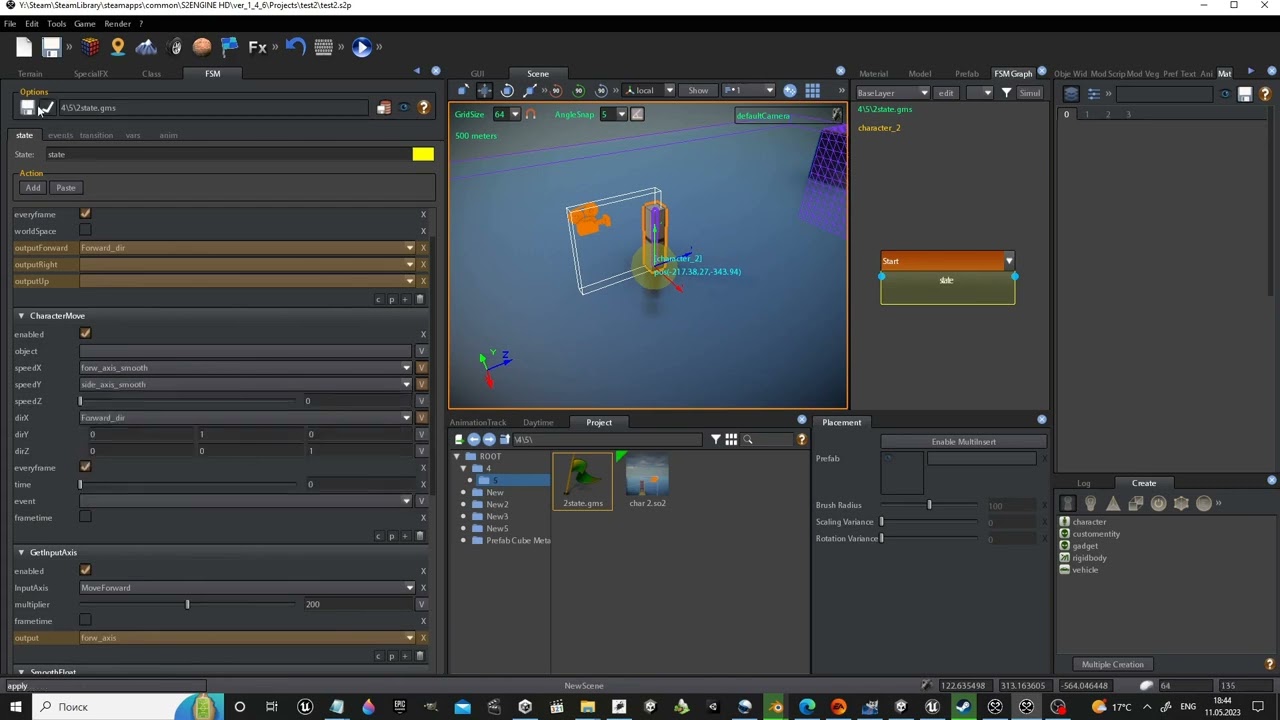1280x720 pixels.
Task: Enable the GetInputAxis frametime checkbox
Action: point(85,620)
